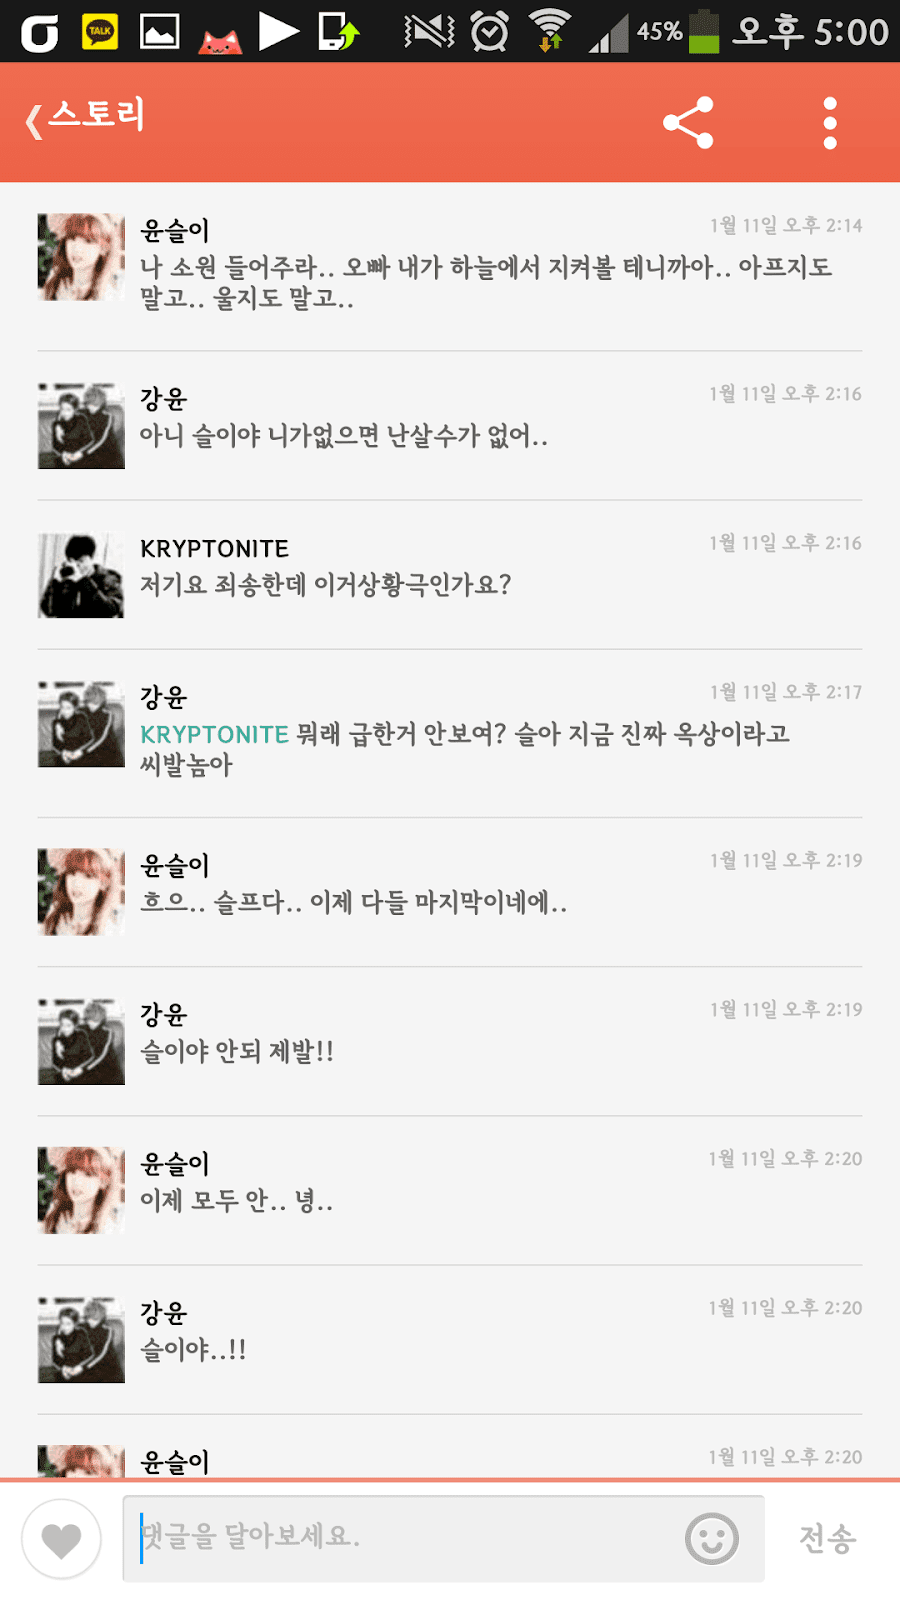Tap the battery indicator icon
Image resolution: width=900 pixels, height=1600 pixels.
704,31
